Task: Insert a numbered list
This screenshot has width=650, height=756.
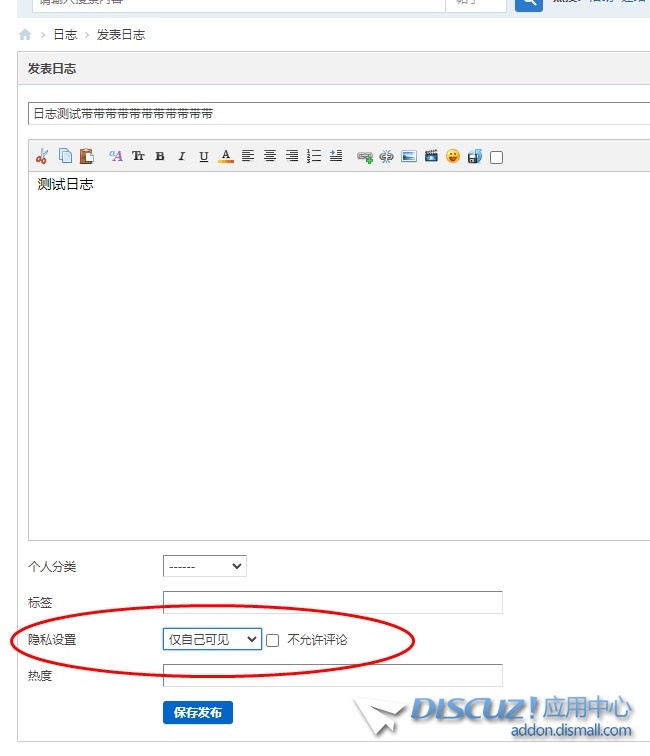Action: click(x=314, y=156)
